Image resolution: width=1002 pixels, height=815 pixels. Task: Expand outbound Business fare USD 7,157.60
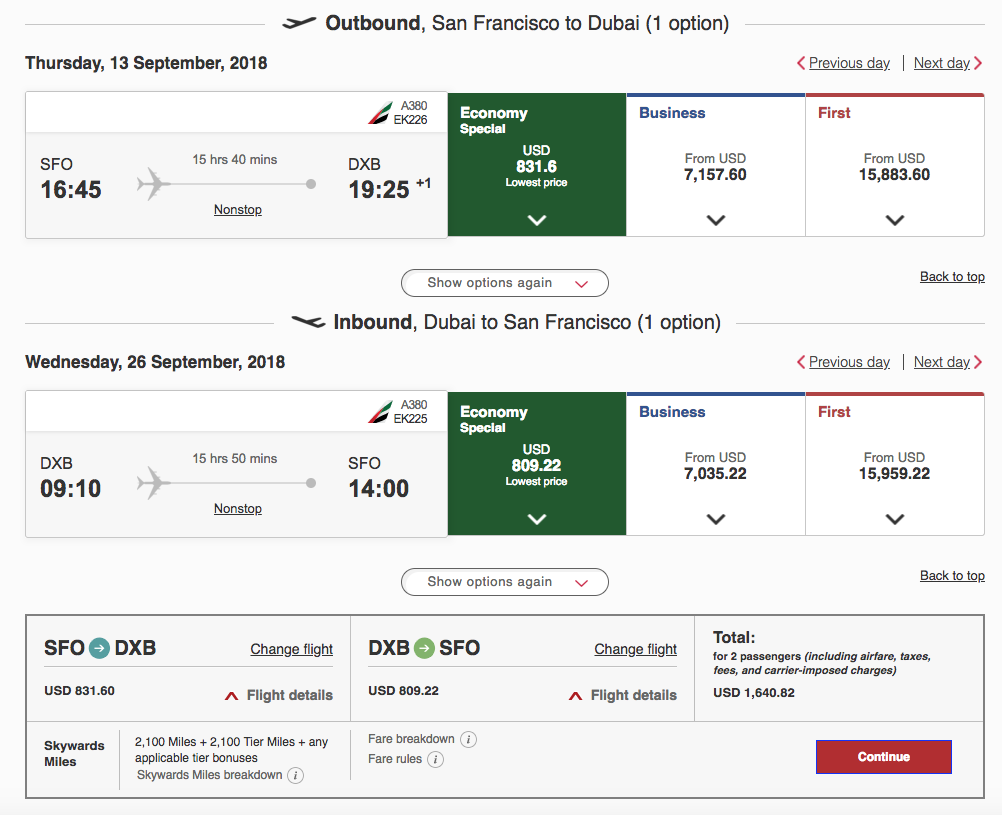716,220
